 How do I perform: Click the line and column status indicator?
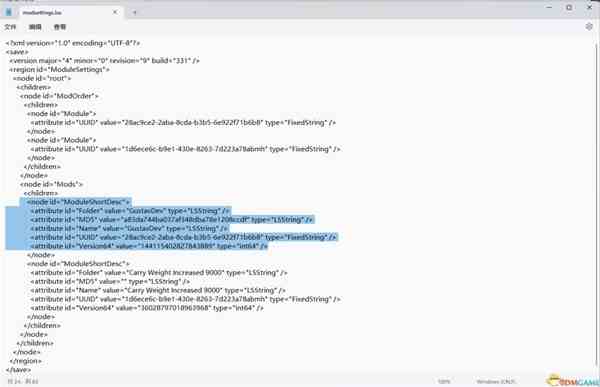click(23, 381)
